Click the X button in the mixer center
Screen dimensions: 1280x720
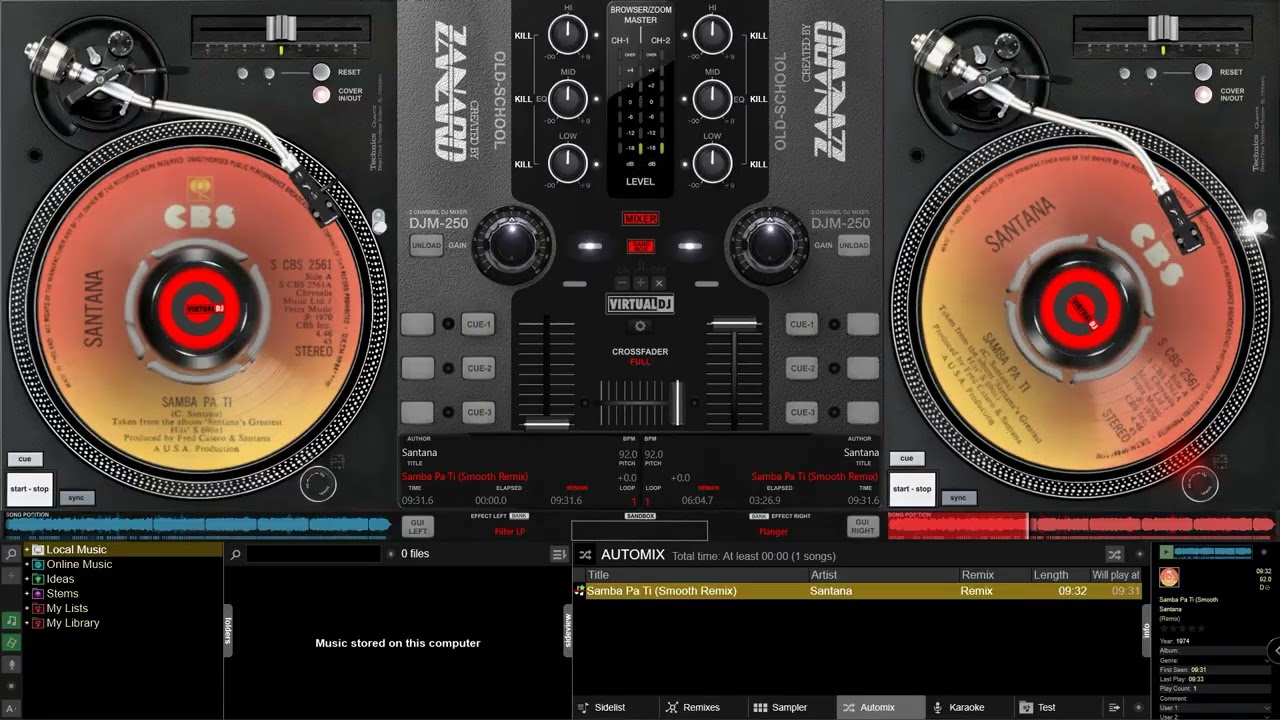(660, 284)
